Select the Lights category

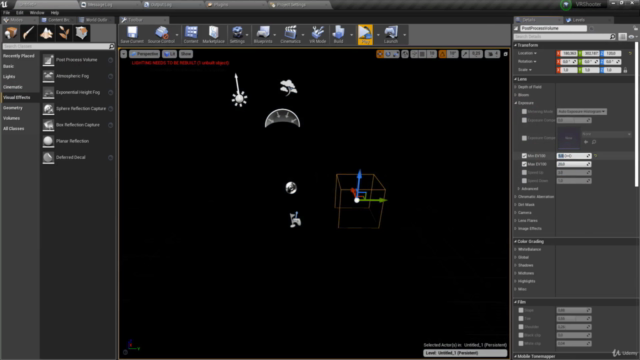[x=9, y=77]
